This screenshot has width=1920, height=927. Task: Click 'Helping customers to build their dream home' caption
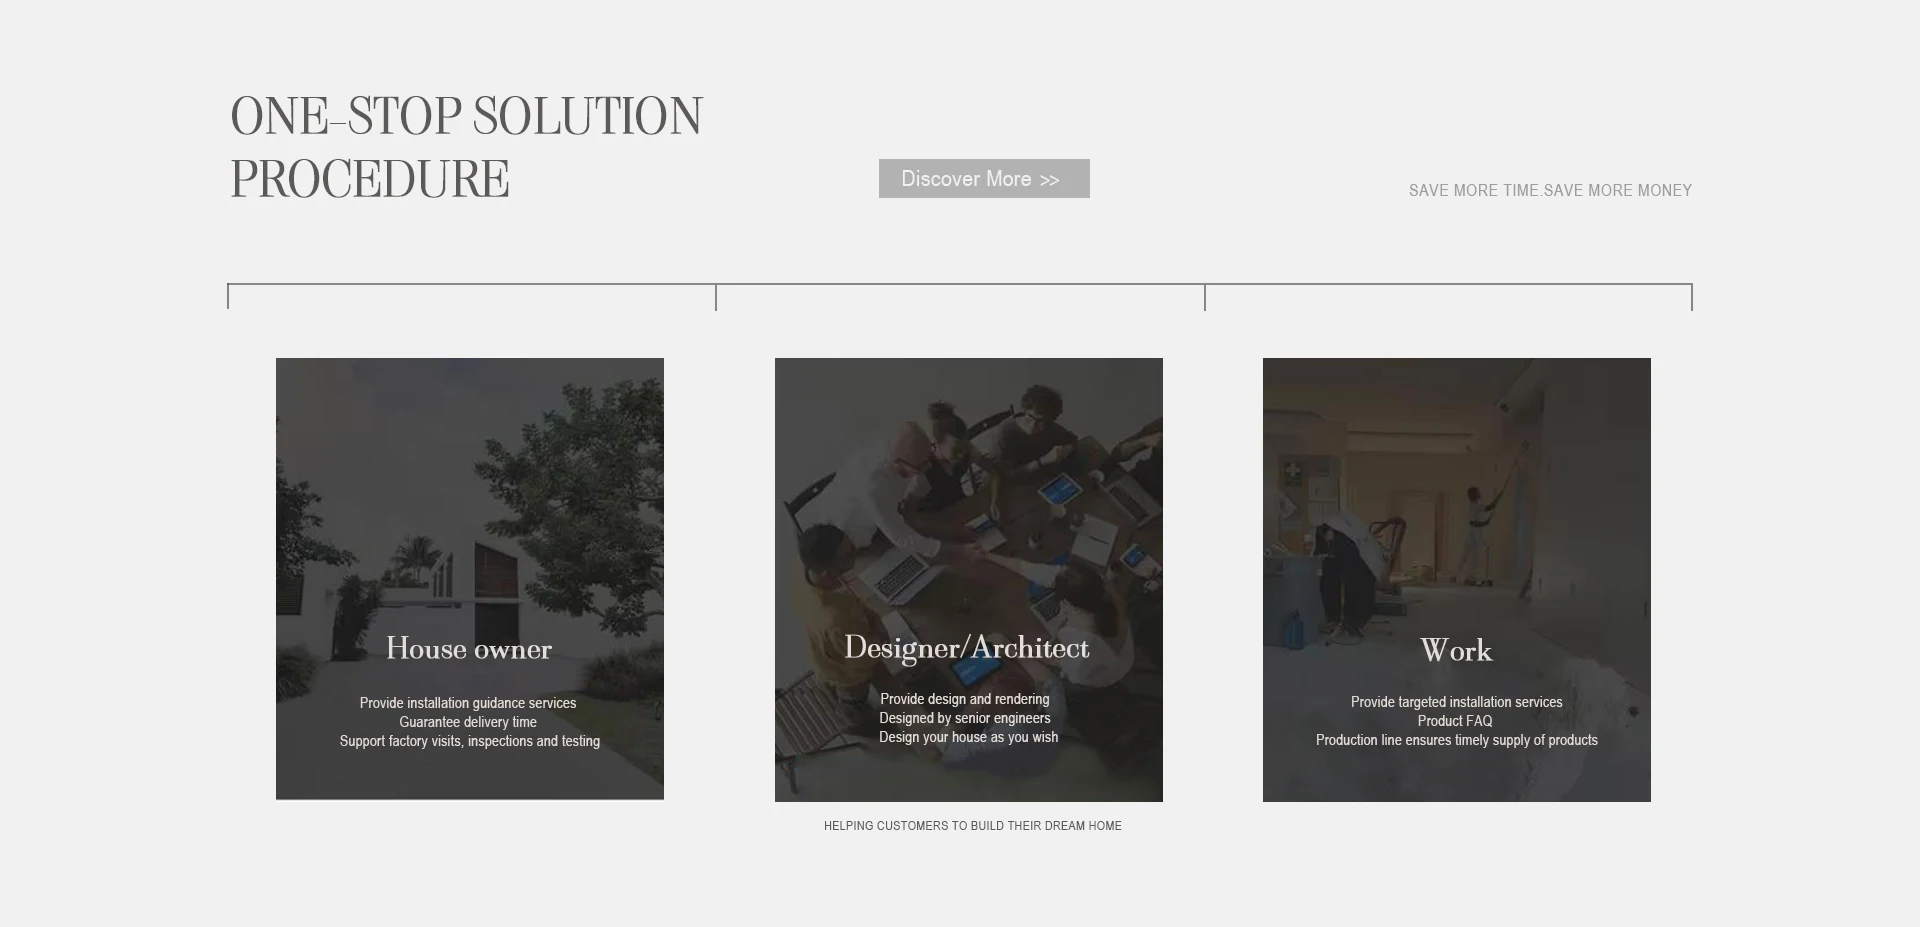pos(973,826)
